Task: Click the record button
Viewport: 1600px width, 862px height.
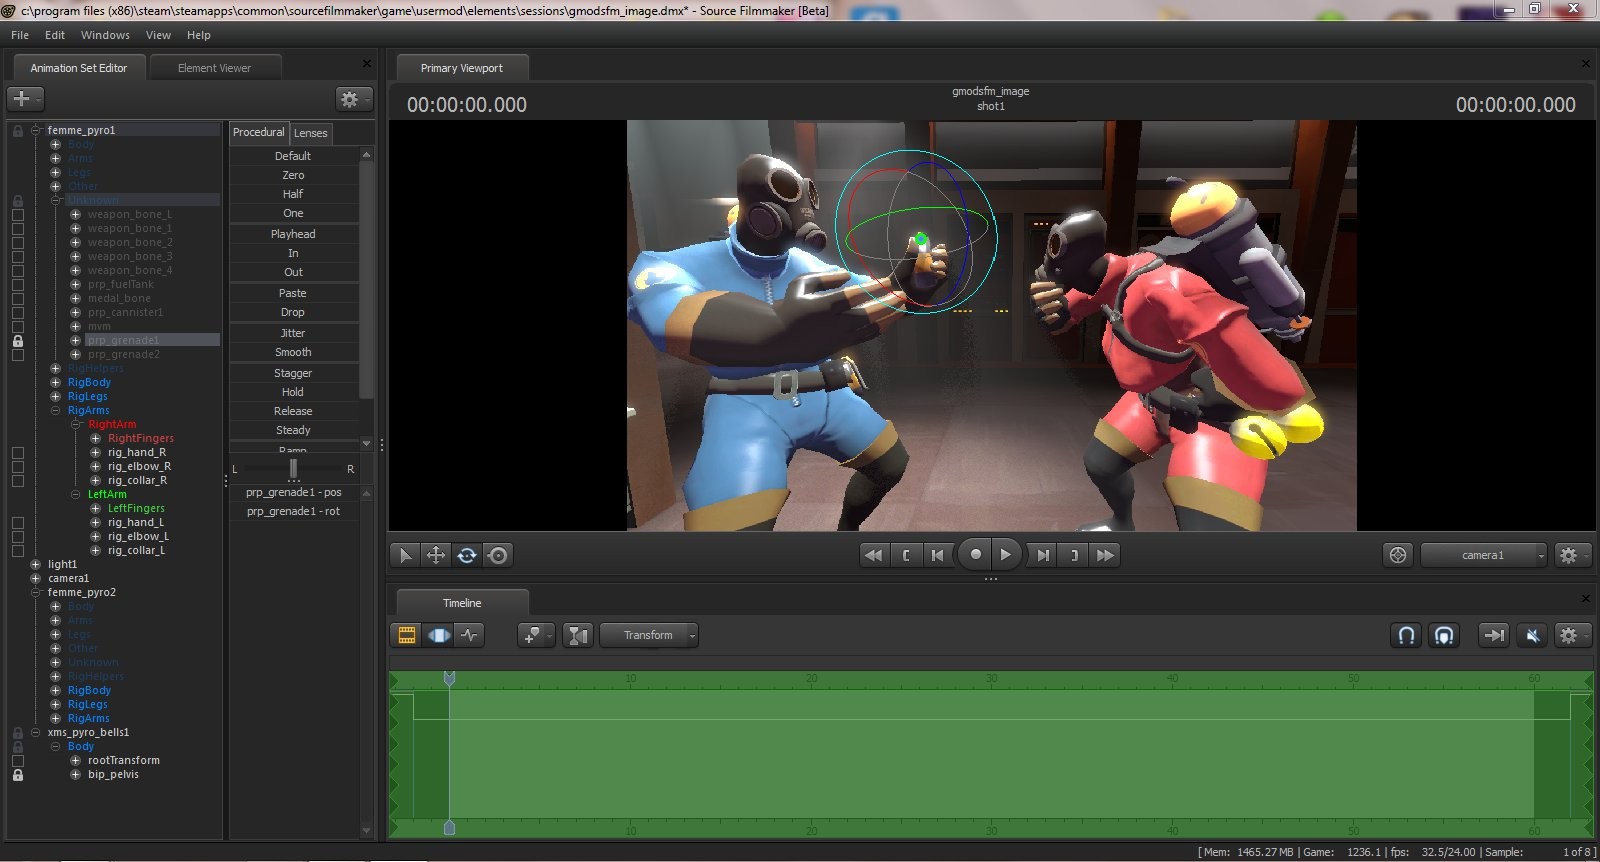Action: point(975,554)
